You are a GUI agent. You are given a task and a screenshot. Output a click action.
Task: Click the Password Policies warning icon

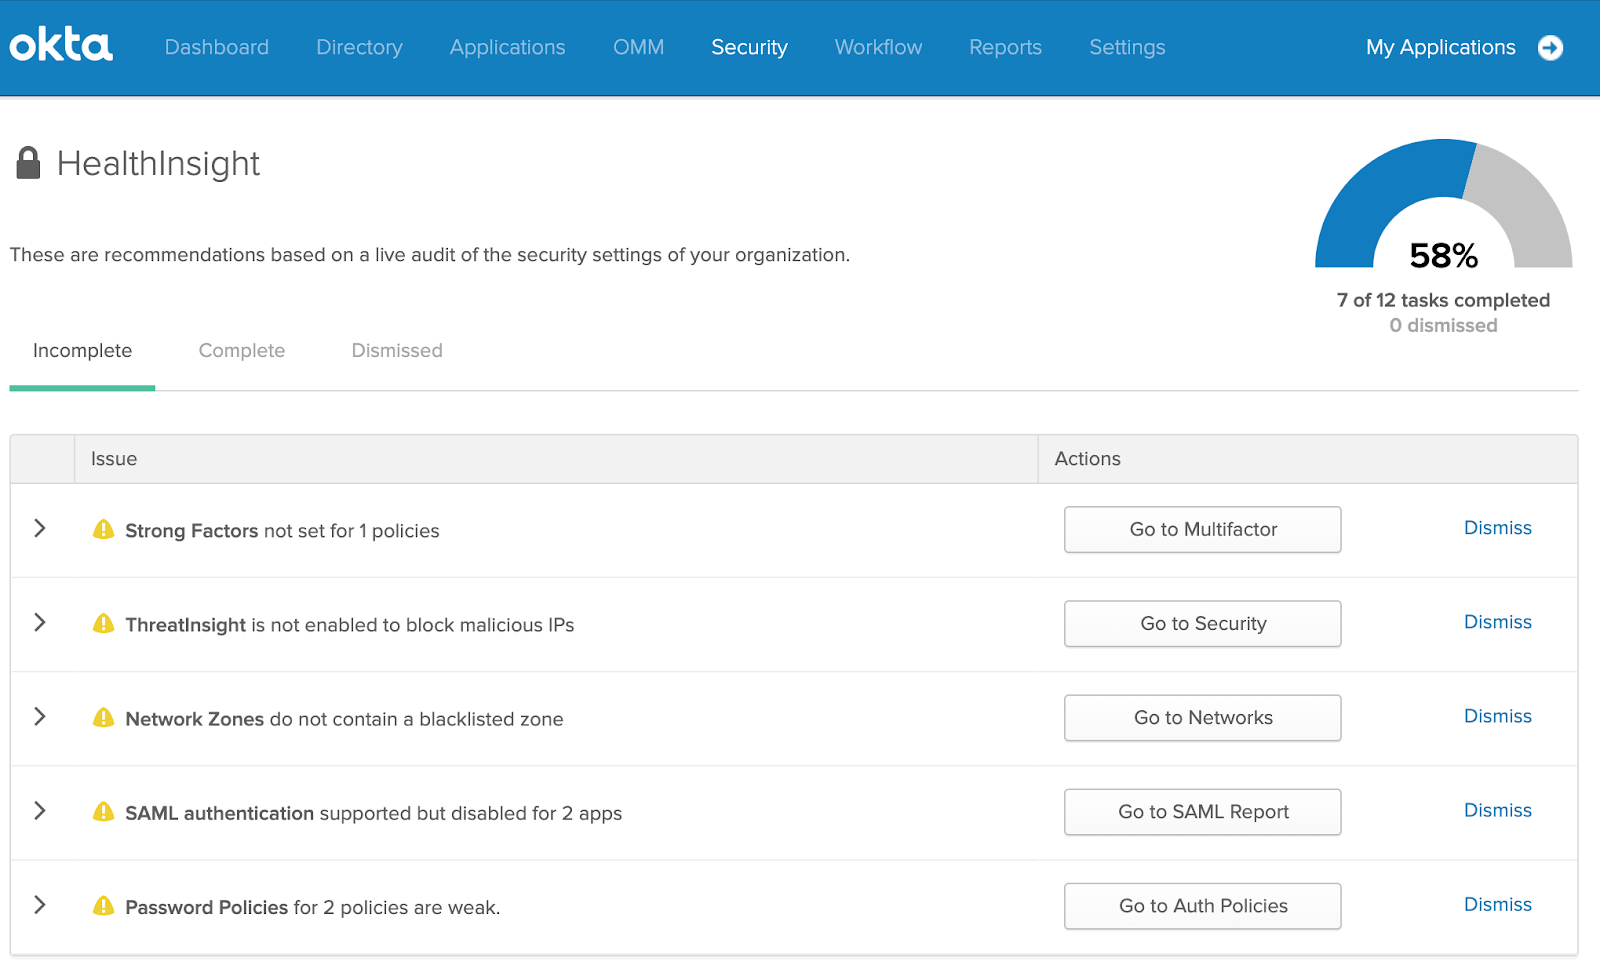click(103, 906)
